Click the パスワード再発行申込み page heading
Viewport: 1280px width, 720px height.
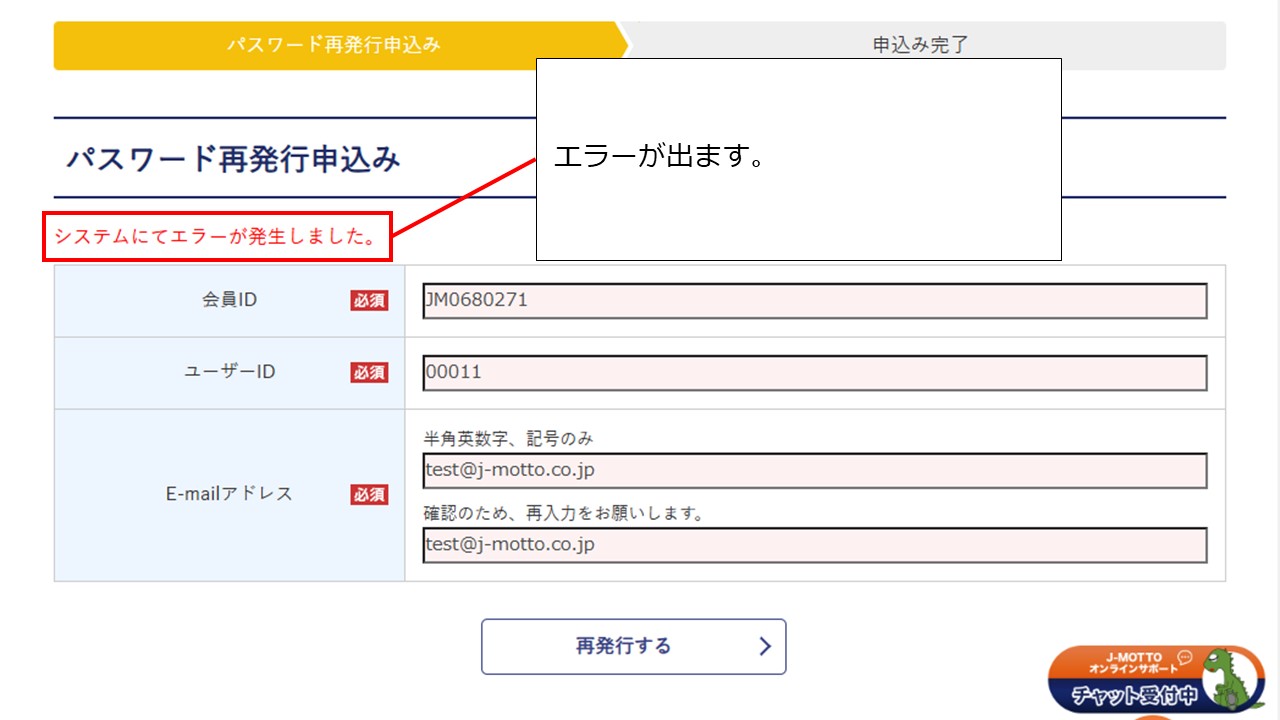(x=233, y=159)
